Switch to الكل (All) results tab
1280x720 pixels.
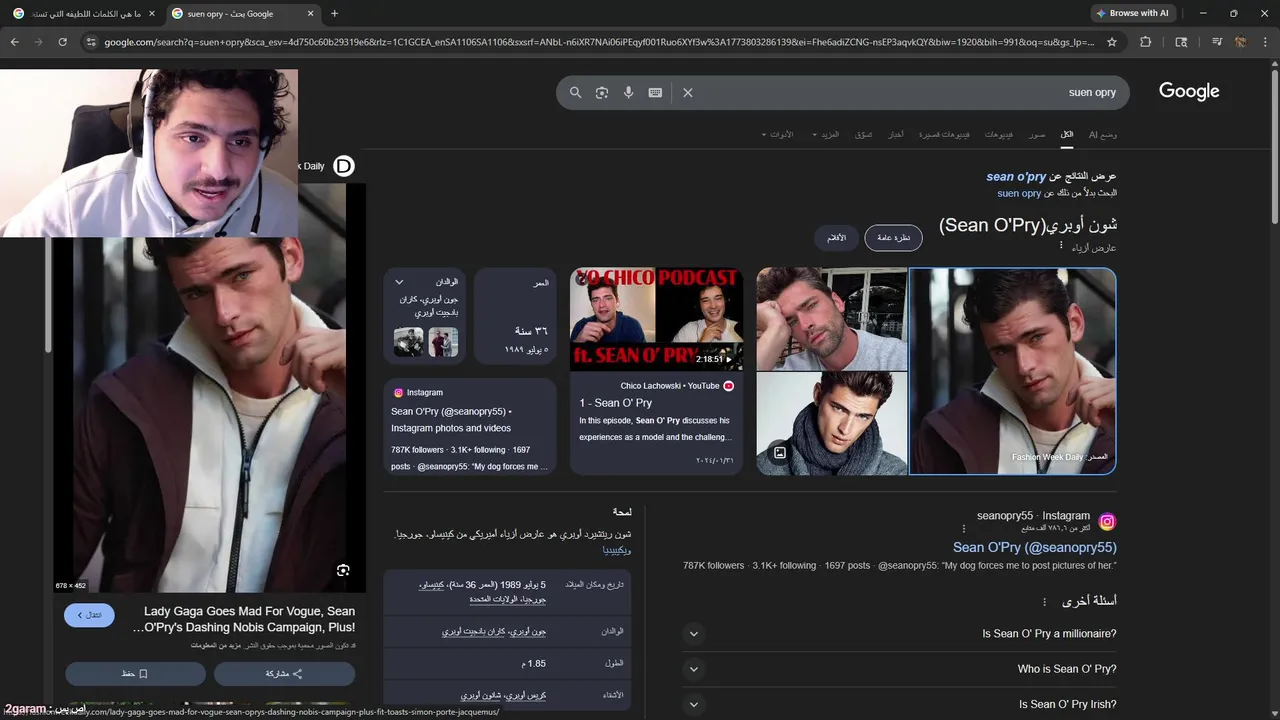pos(1067,134)
